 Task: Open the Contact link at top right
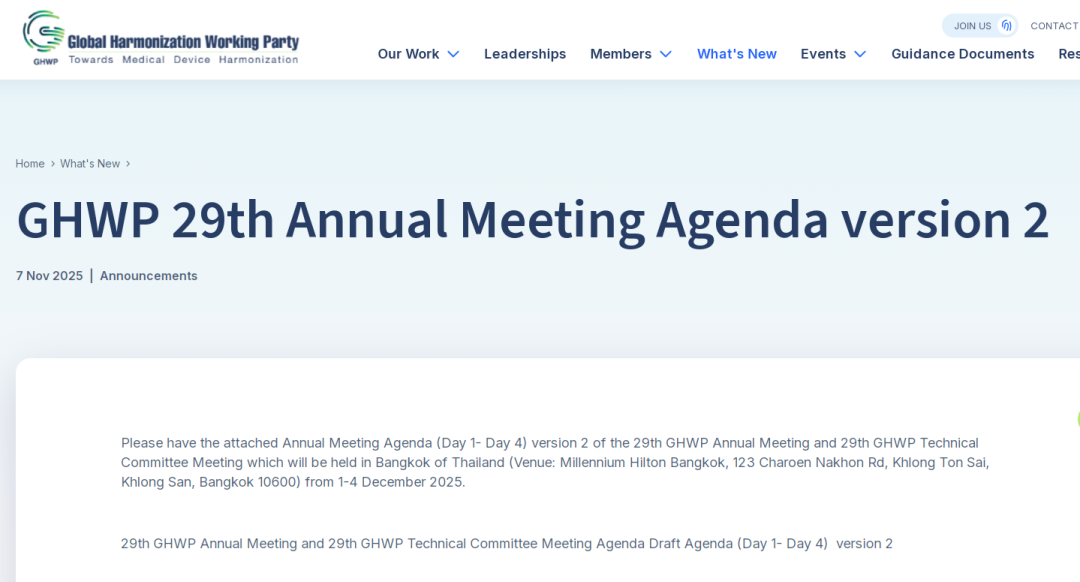click(1055, 25)
